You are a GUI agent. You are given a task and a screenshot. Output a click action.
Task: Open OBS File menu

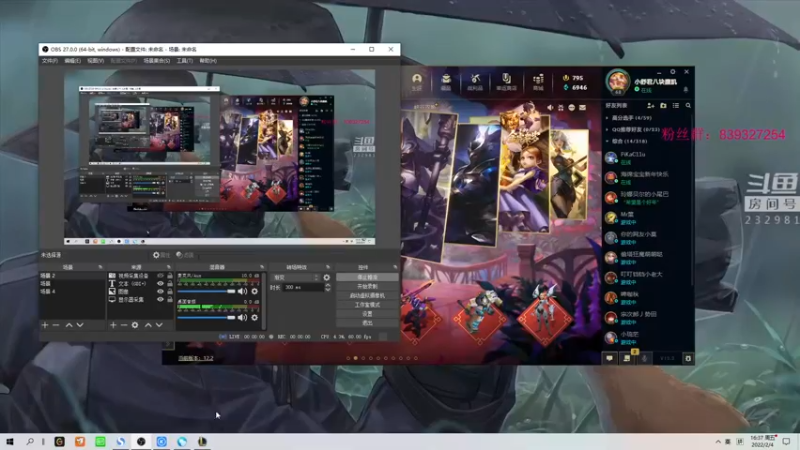point(49,61)
